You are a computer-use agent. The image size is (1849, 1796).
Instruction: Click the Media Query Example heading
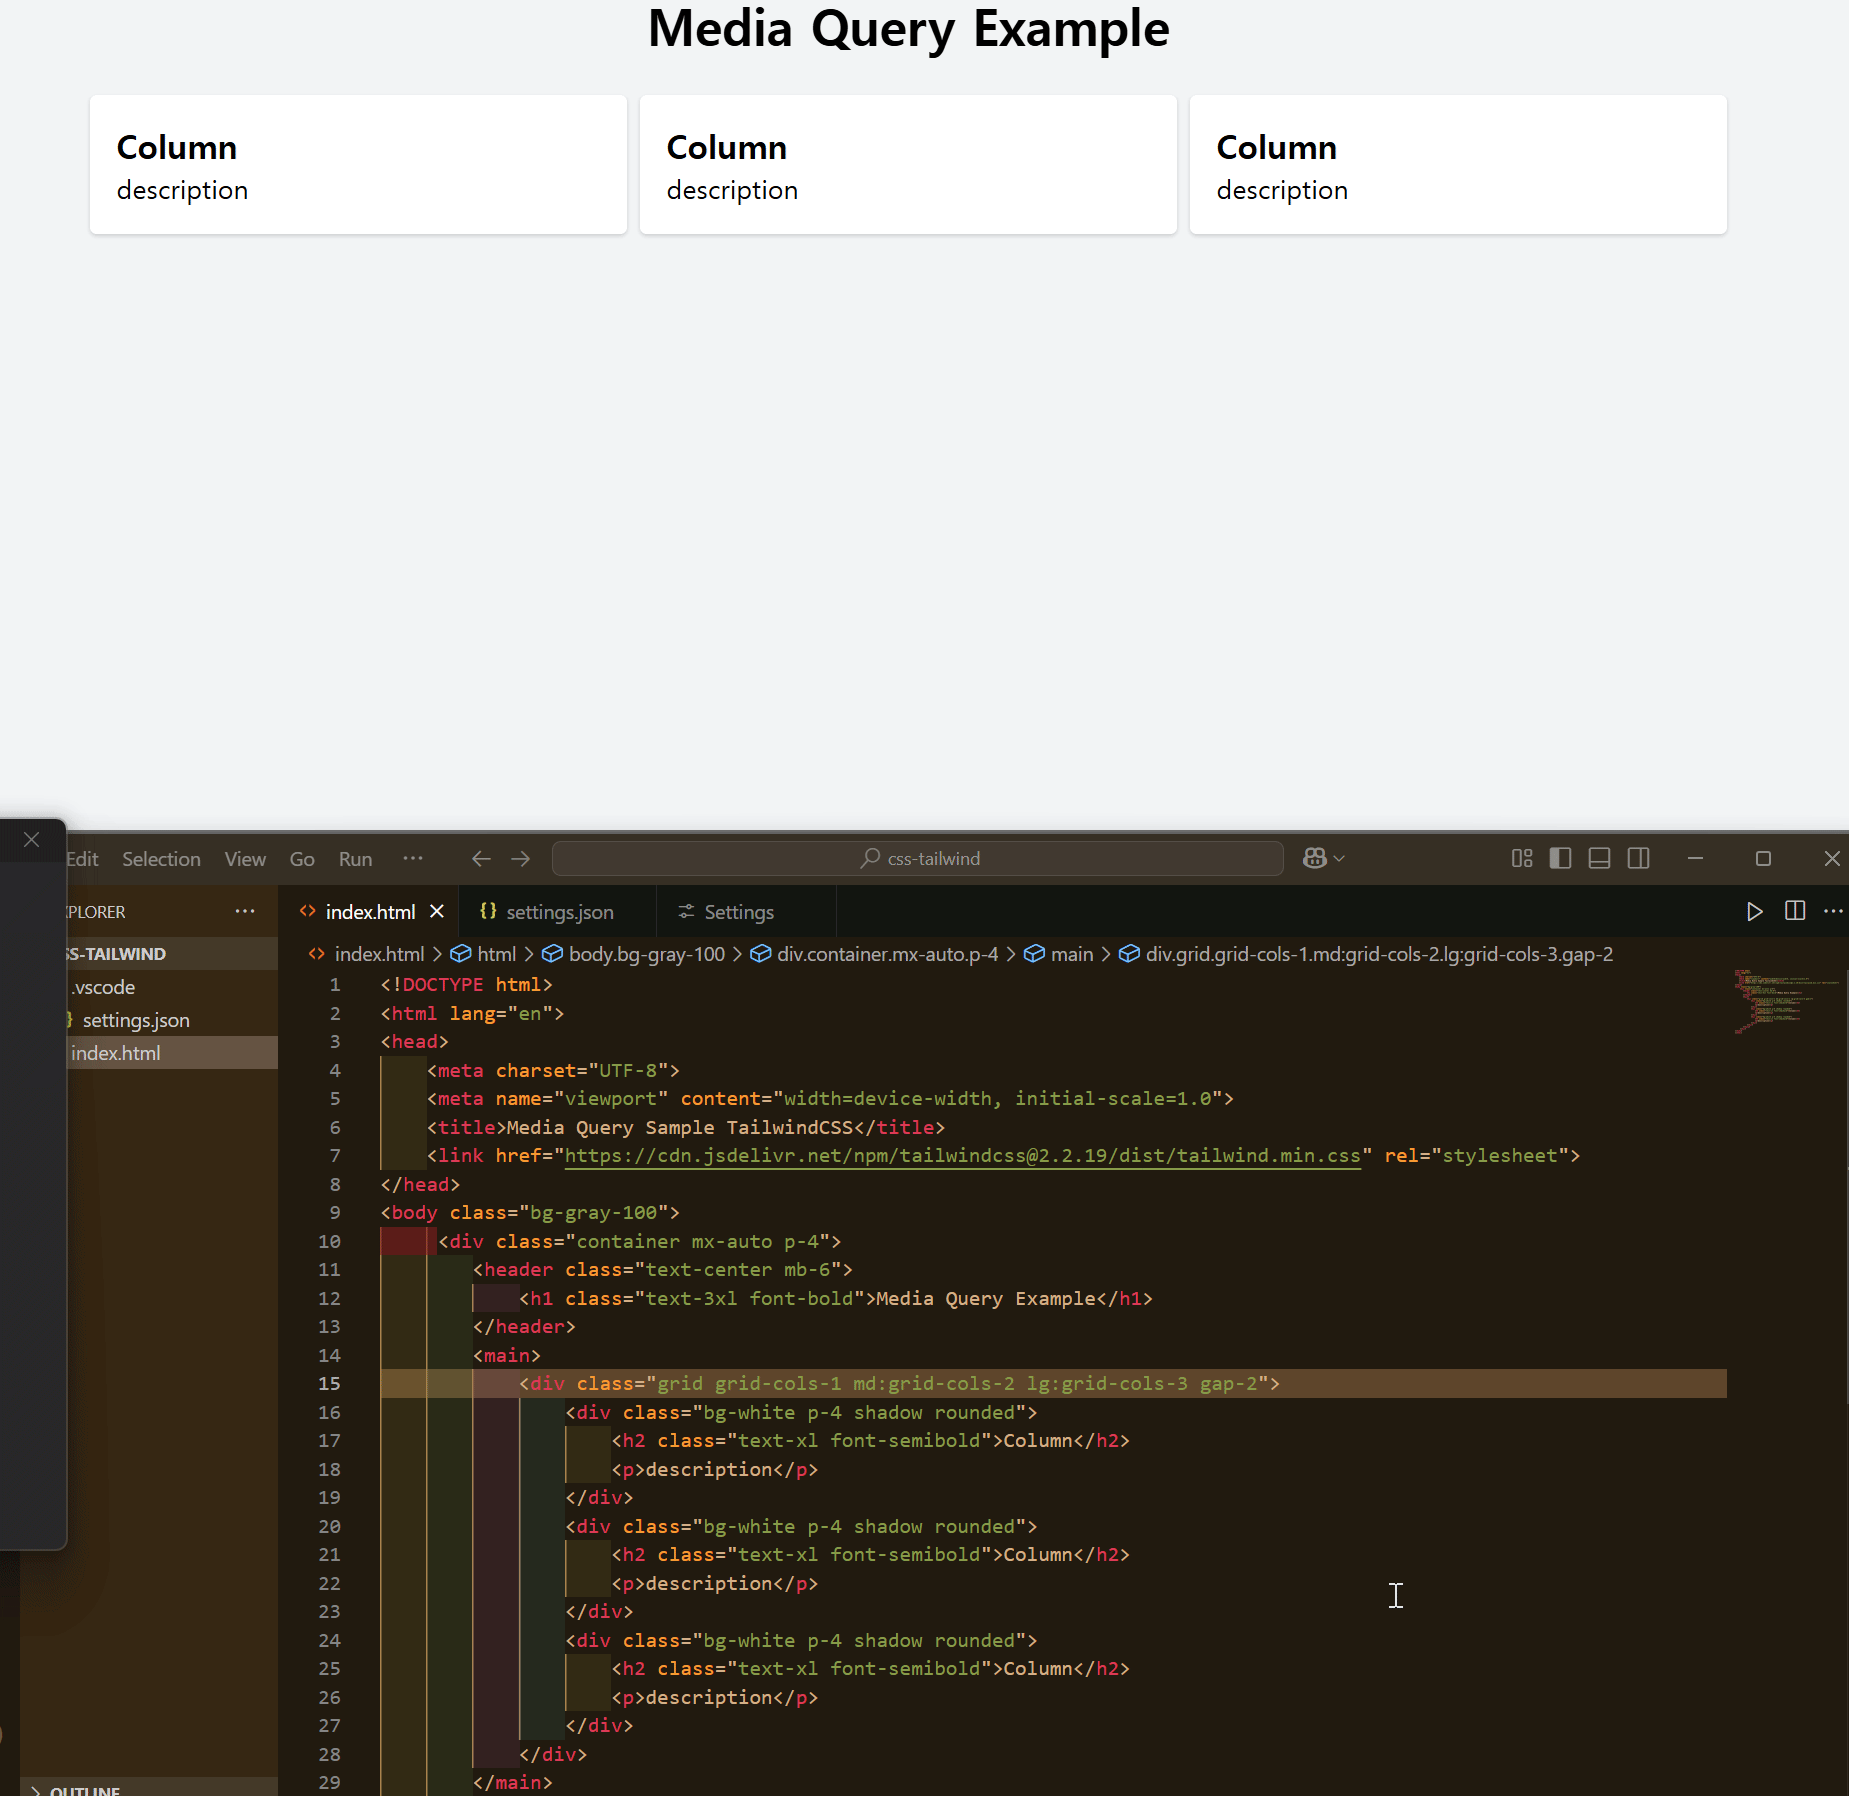tap(908, 28)
